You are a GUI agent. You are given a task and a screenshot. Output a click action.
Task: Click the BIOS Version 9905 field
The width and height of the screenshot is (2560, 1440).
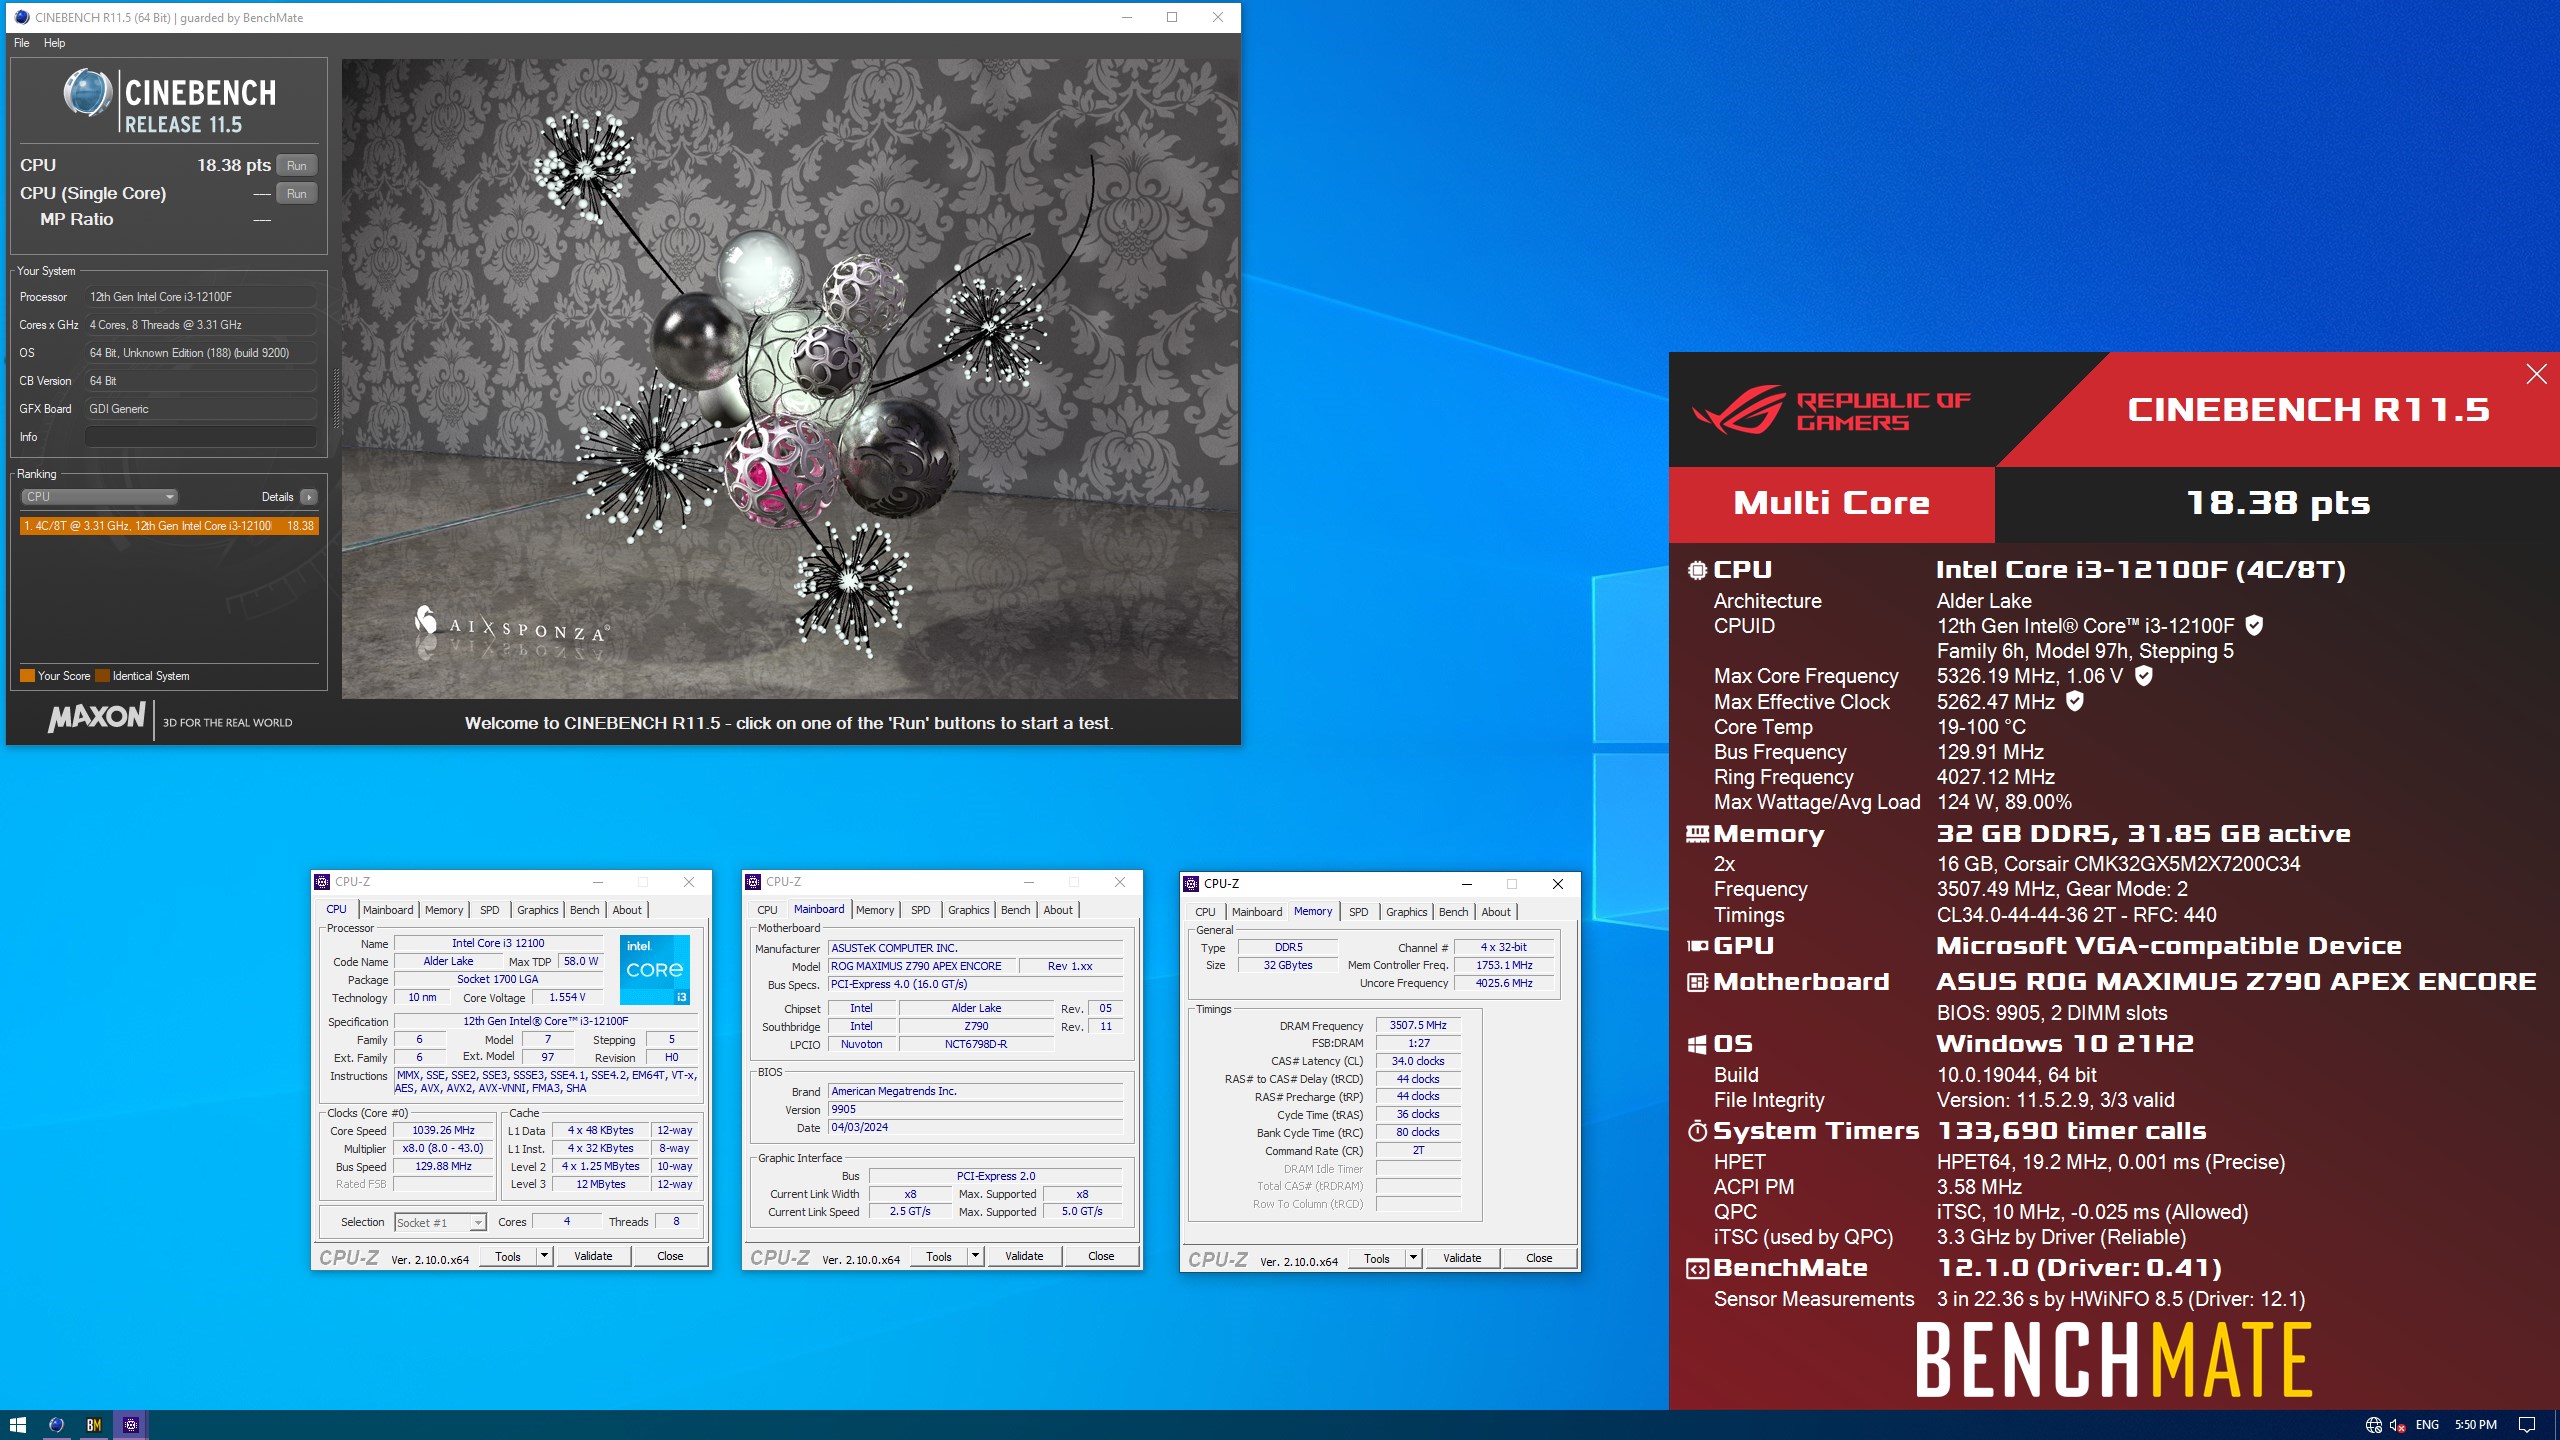pos(976,1109)
